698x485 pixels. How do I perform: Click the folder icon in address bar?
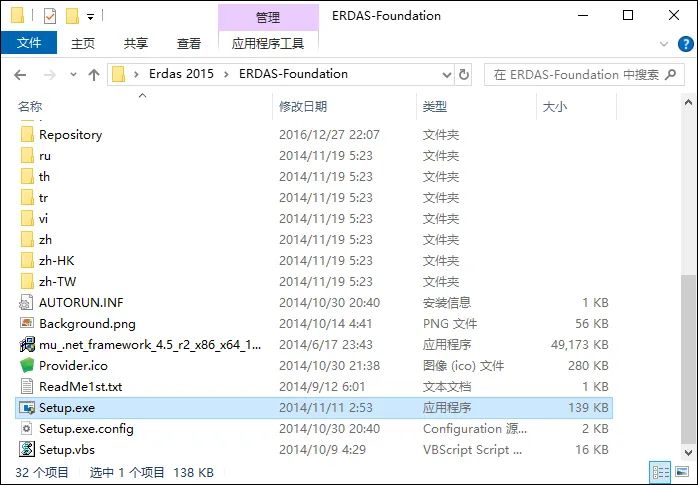[x=118, y=74]
